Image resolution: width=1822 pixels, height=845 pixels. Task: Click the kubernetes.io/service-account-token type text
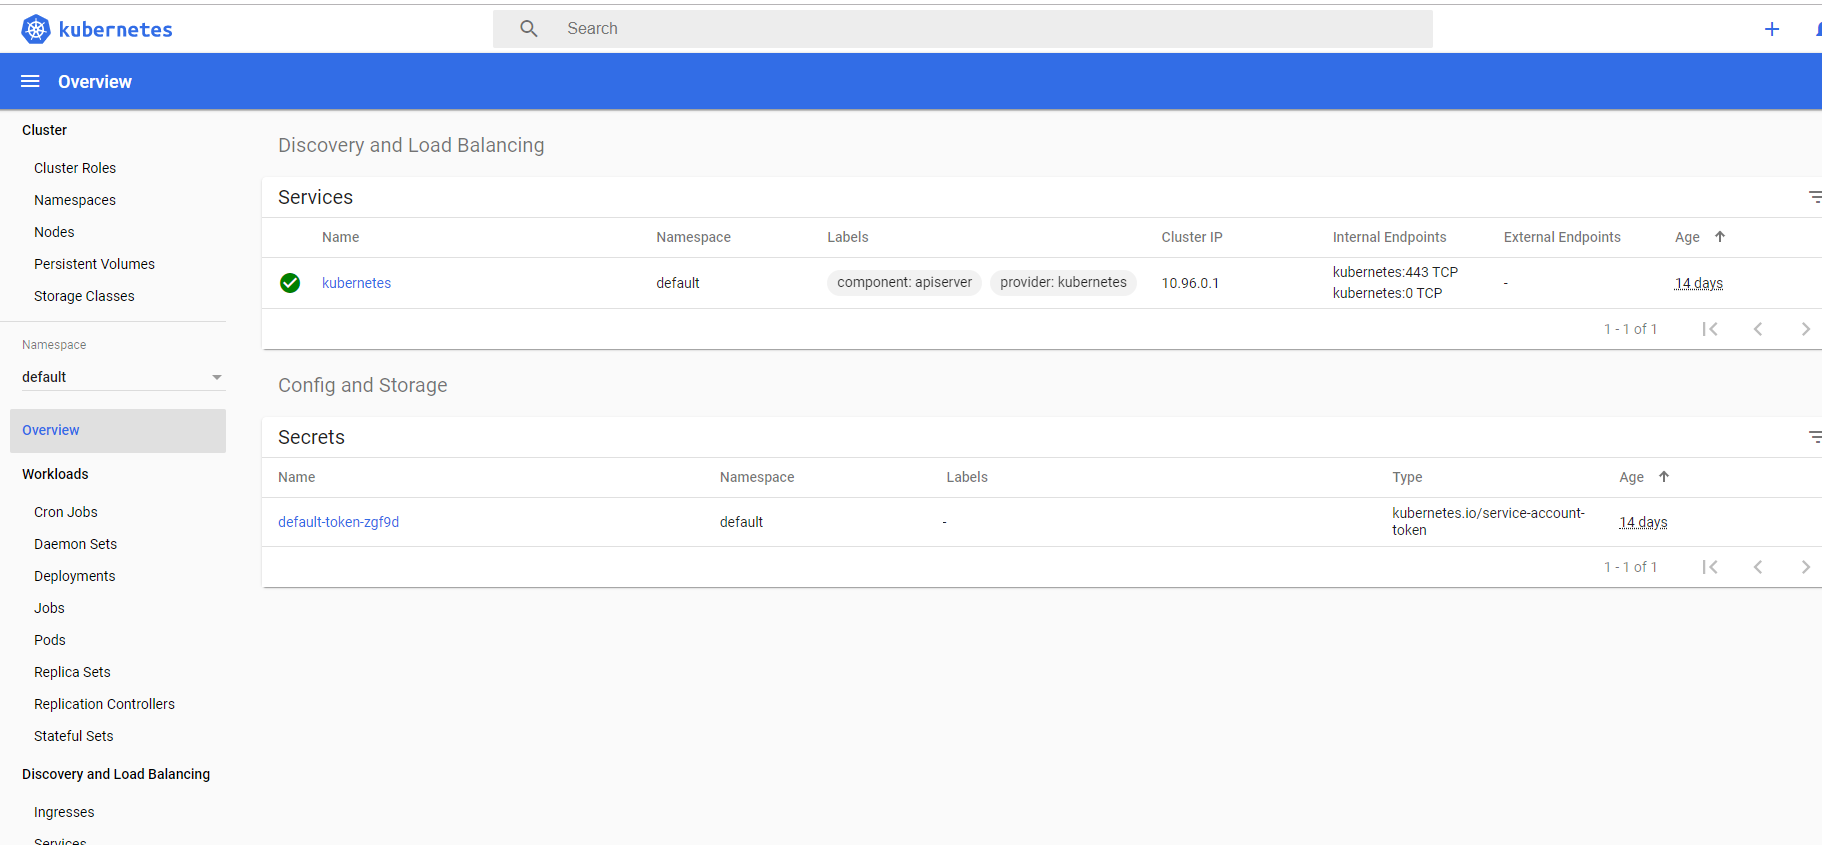click(1488, 521)
